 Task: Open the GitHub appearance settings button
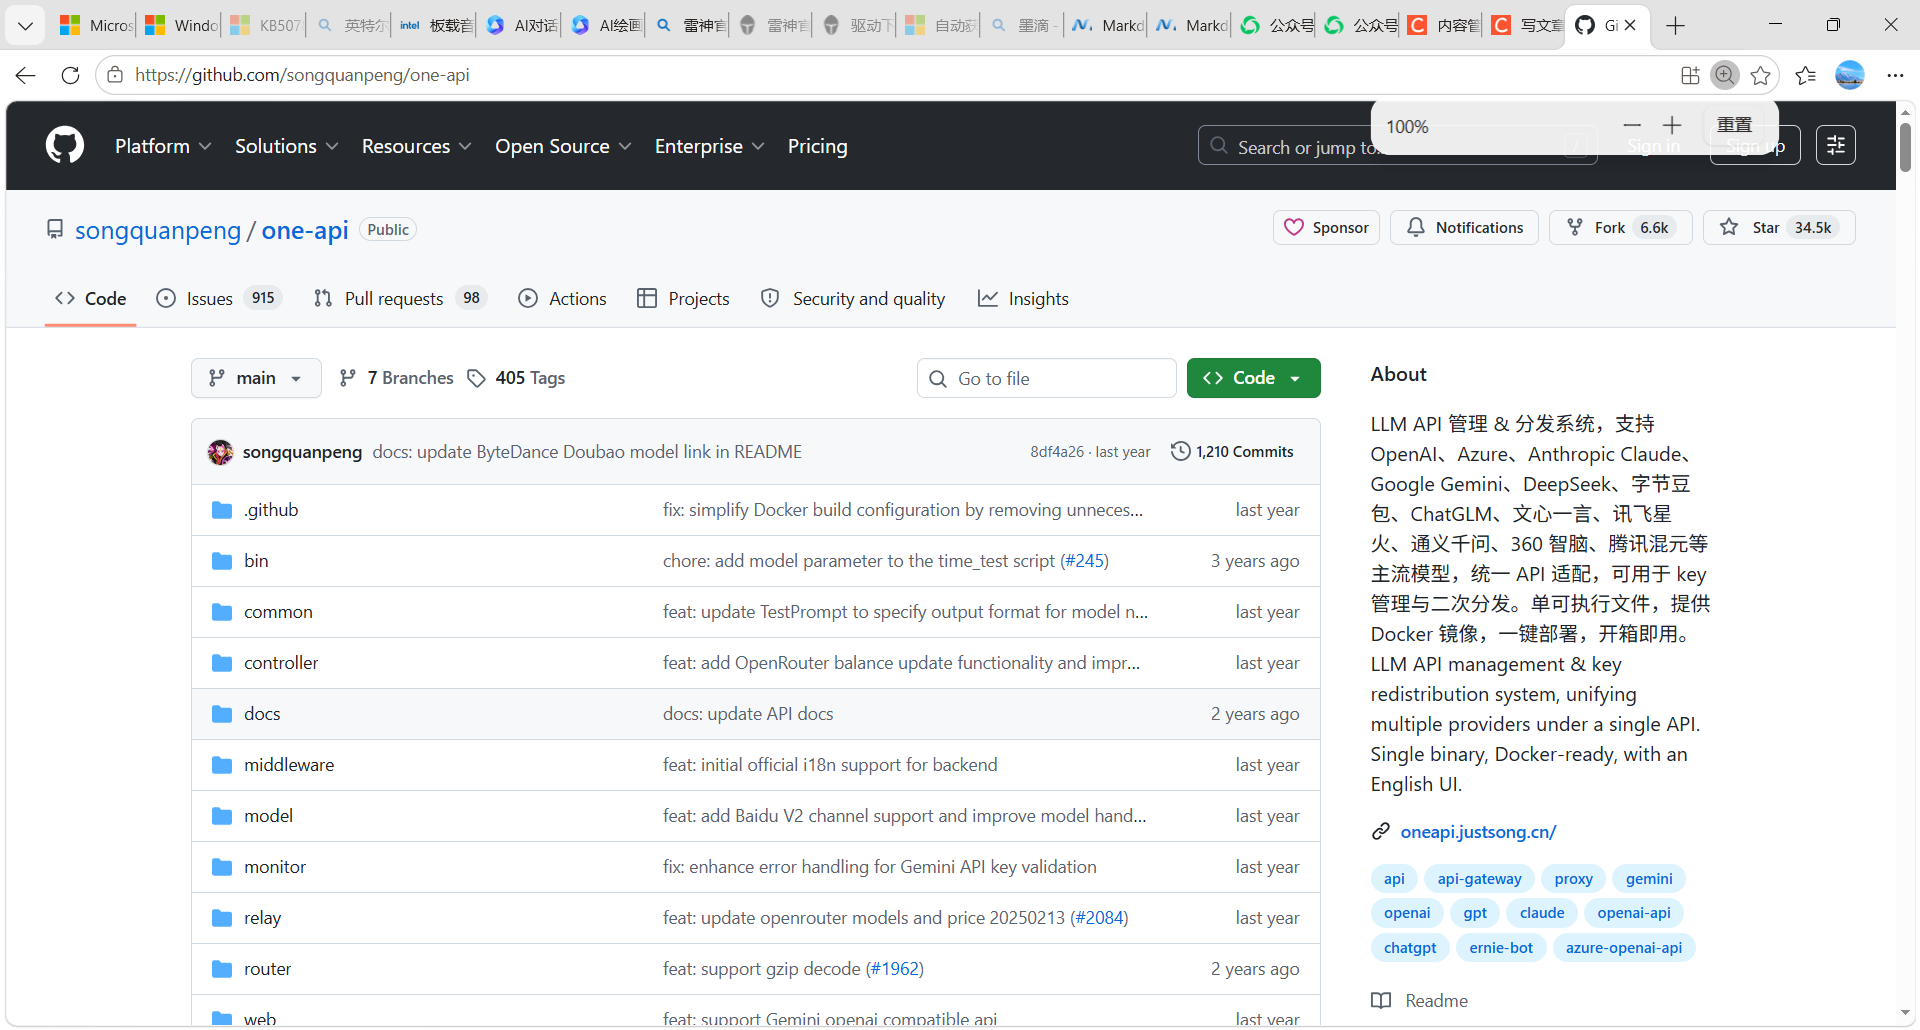(x=1836, y=145)
